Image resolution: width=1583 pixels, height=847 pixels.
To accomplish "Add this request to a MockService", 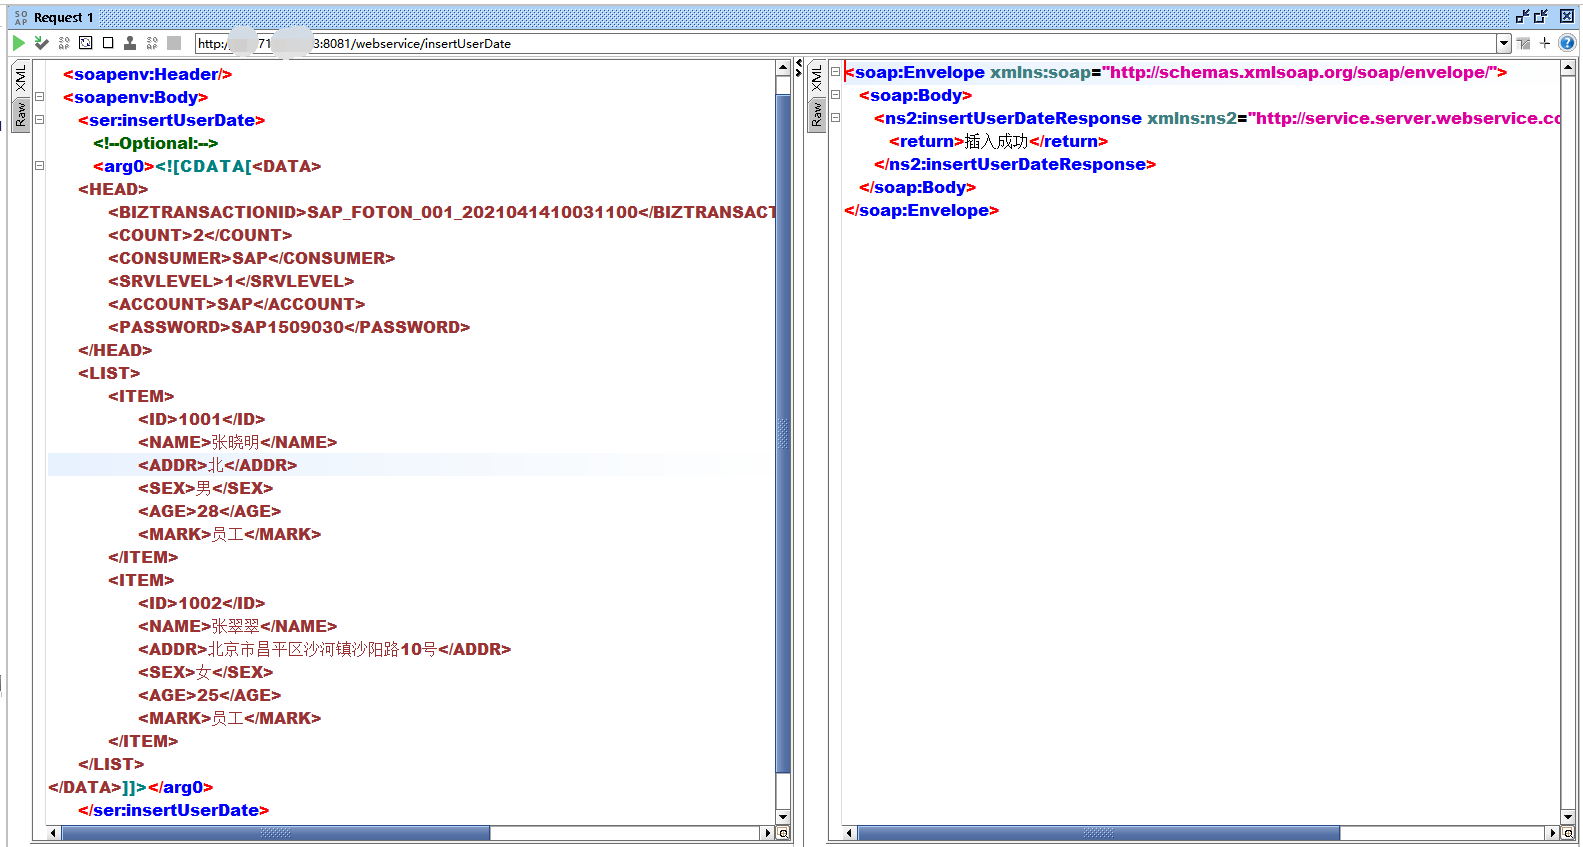I will (x=64, y=43).
